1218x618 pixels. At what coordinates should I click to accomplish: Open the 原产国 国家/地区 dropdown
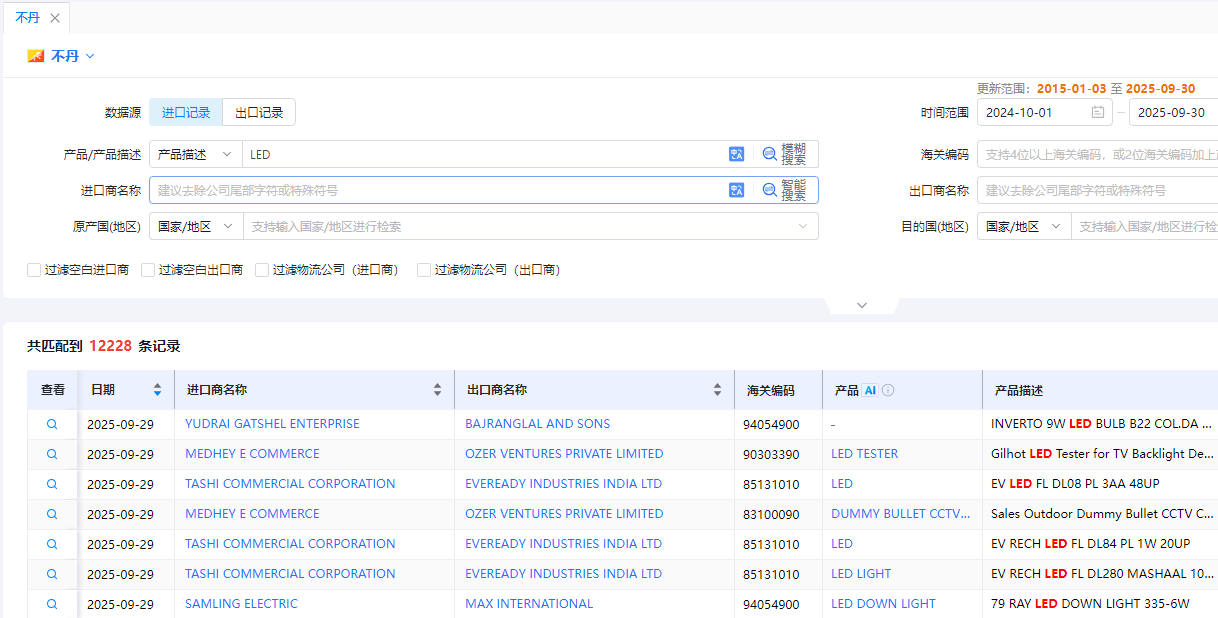tap(195, 226)
